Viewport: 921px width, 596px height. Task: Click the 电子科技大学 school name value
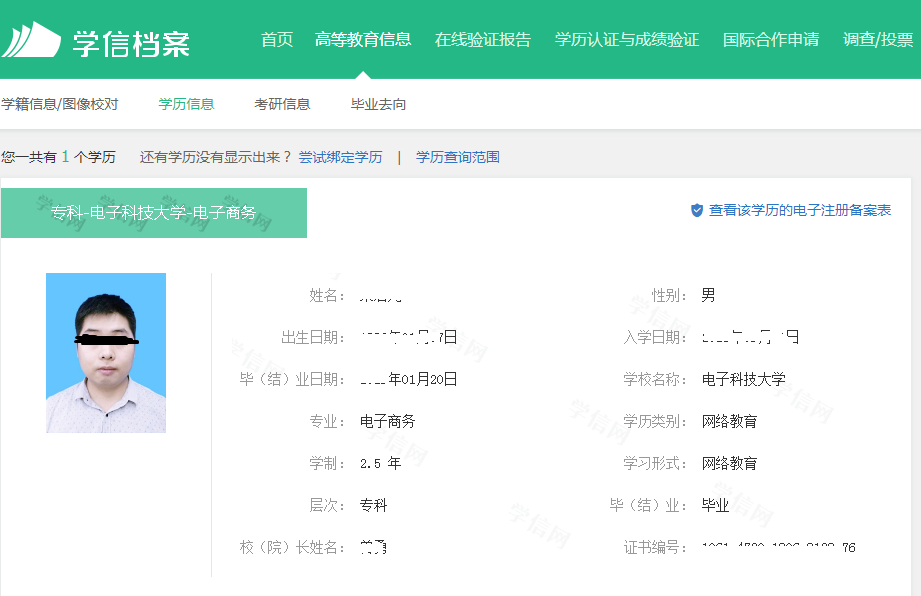pyautogui.click(x=744, y=380)
